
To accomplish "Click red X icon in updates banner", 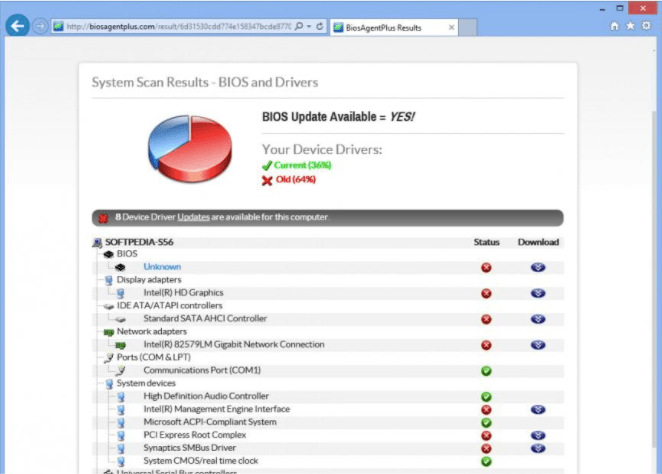I will coord(103,218).
